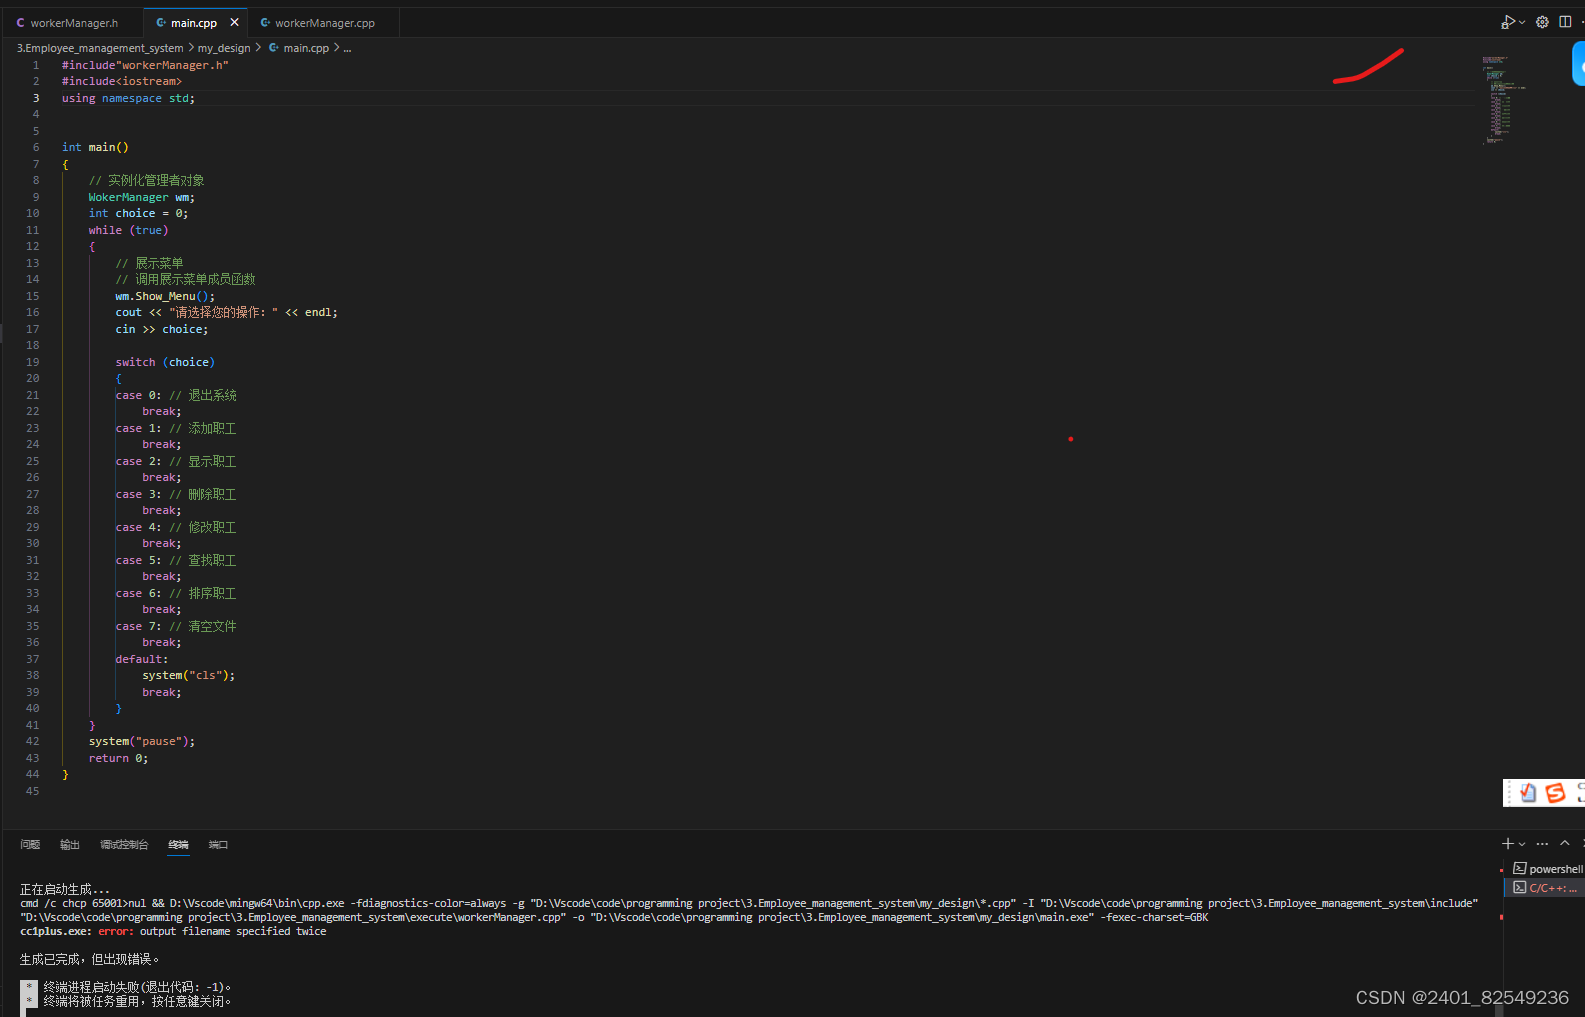Click the 'system("pause");' line
This screenshot has width=1585, height=1017.
142,741
